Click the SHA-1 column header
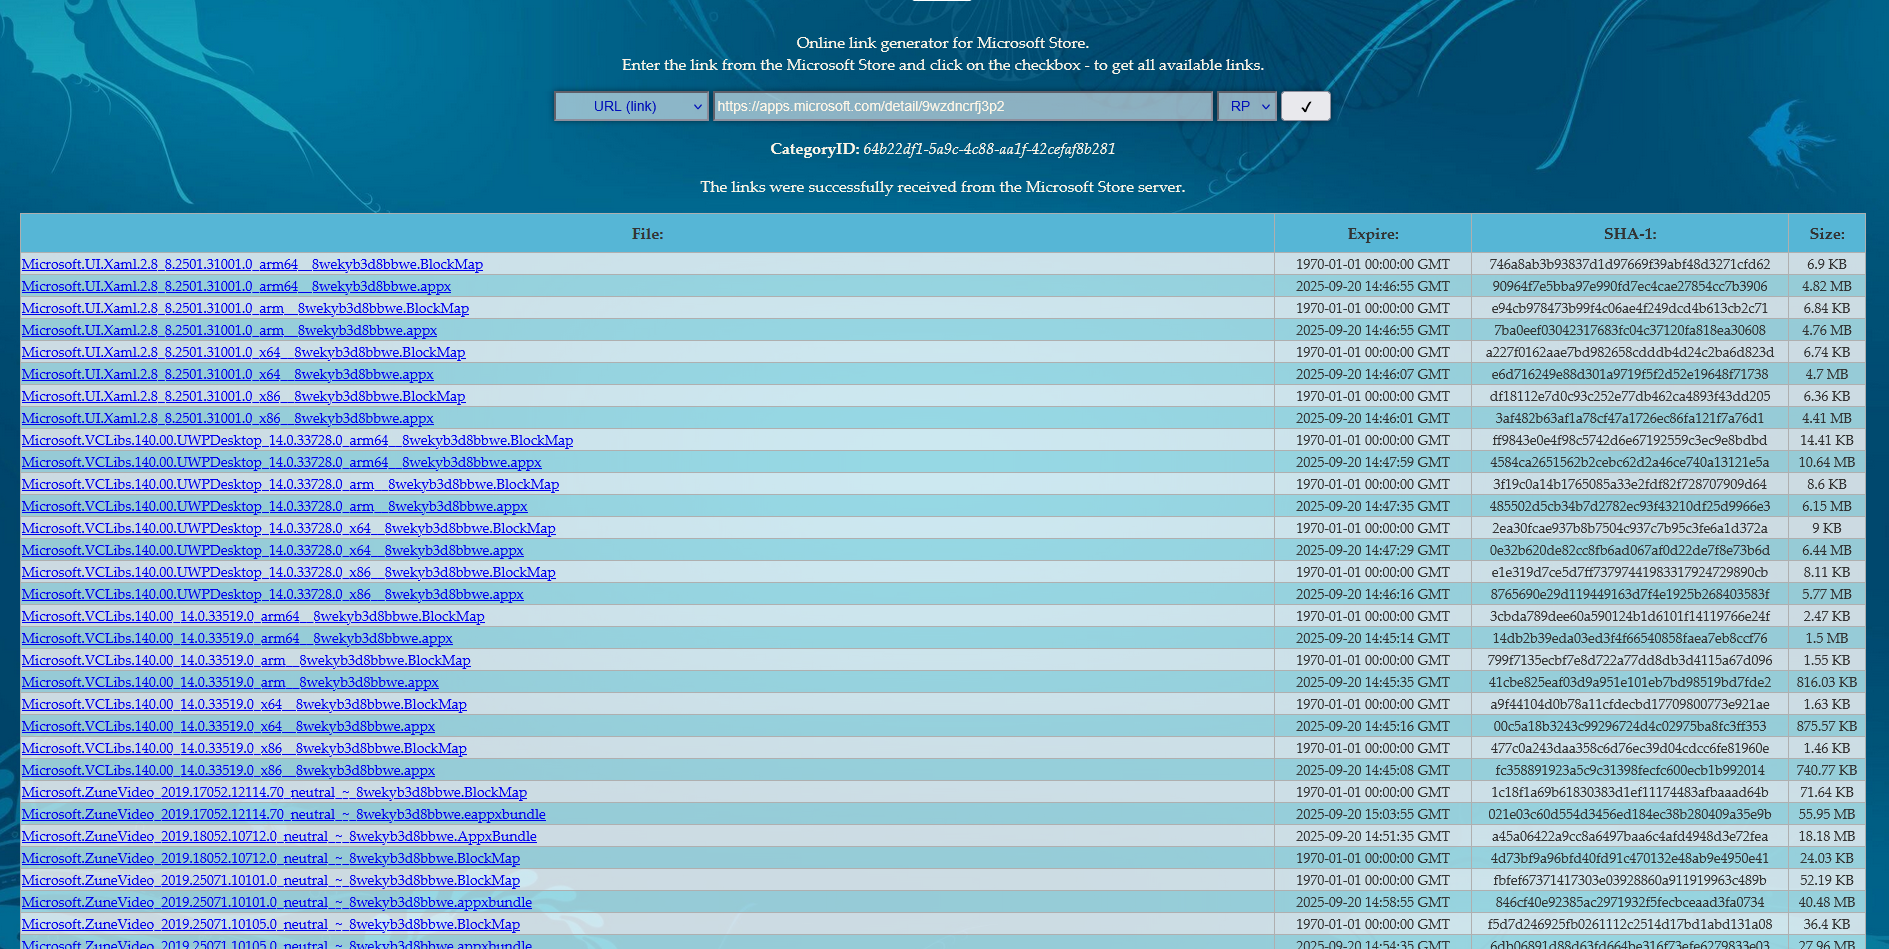Viewport: 1889px width, 949px height. click(x=1630, y=233)
